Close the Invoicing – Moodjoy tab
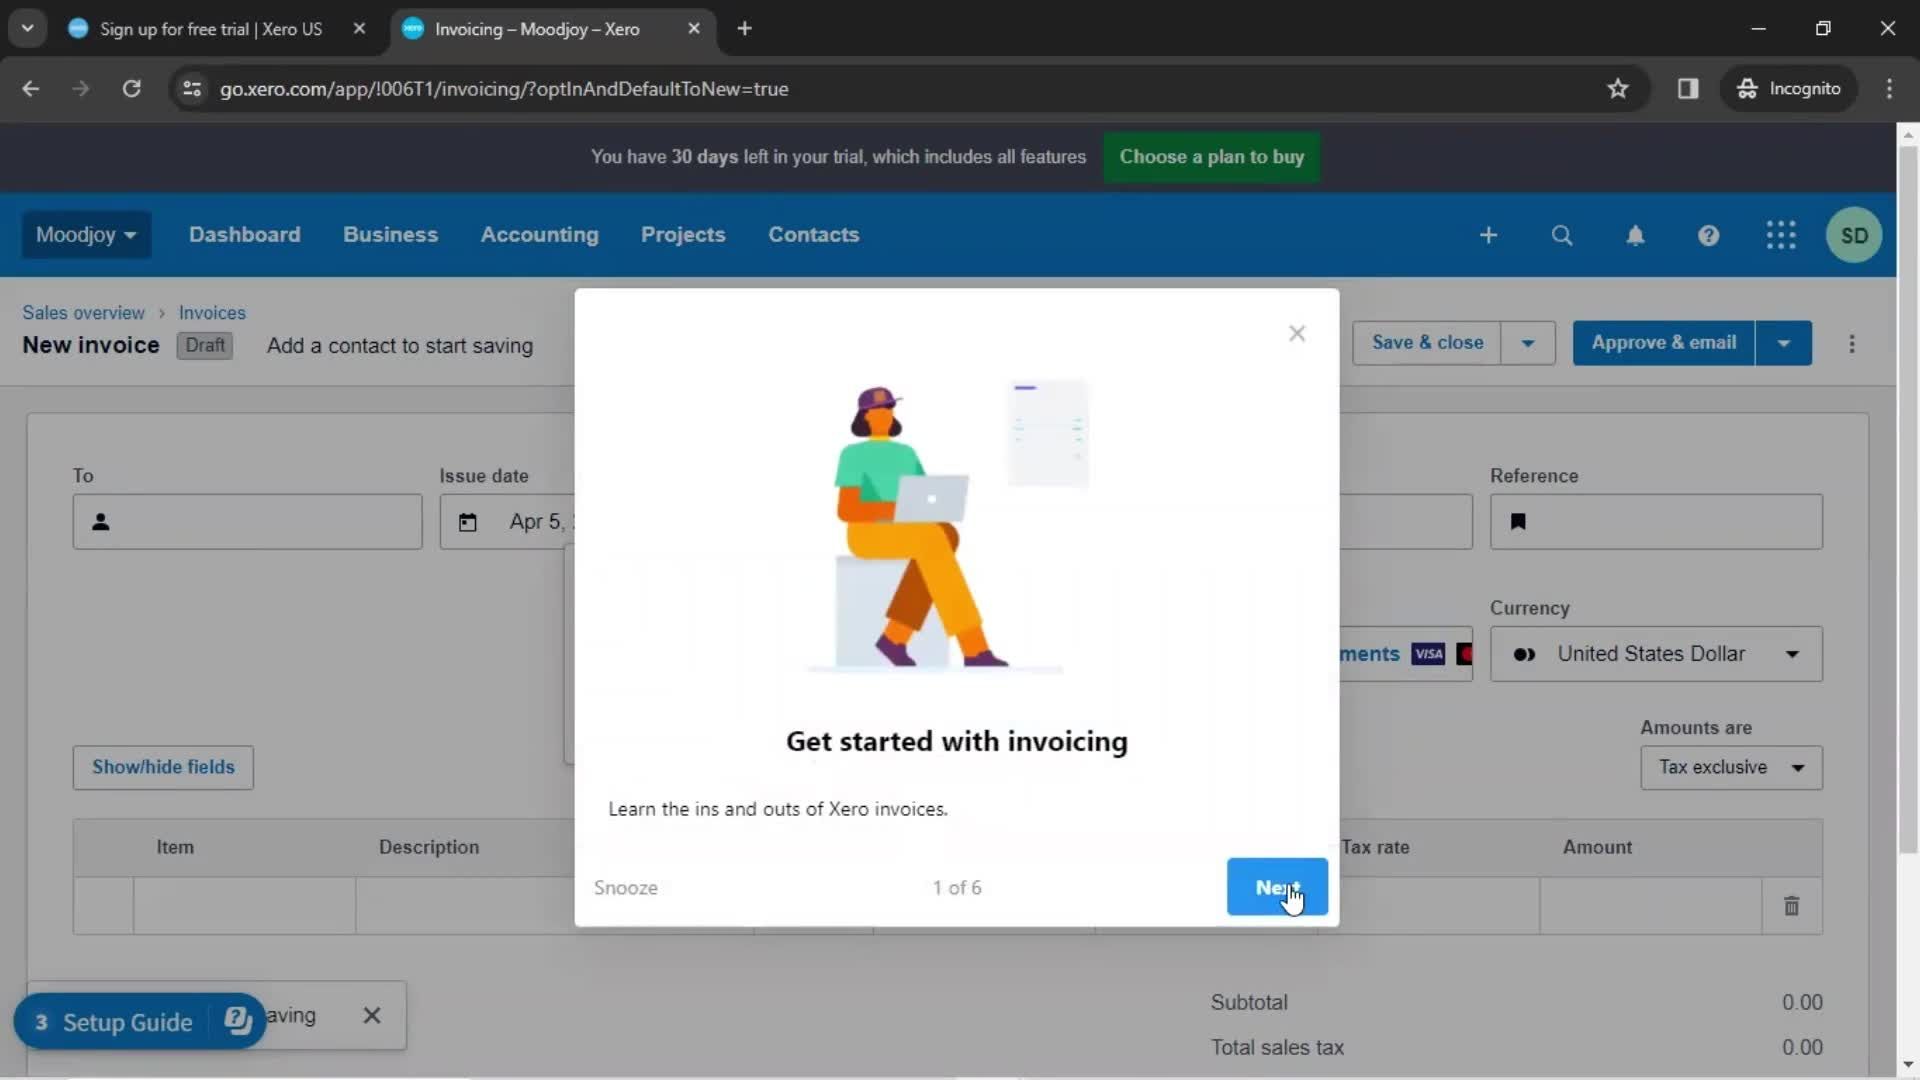This screenshot has height=1080, width=1920. [694, 29]
